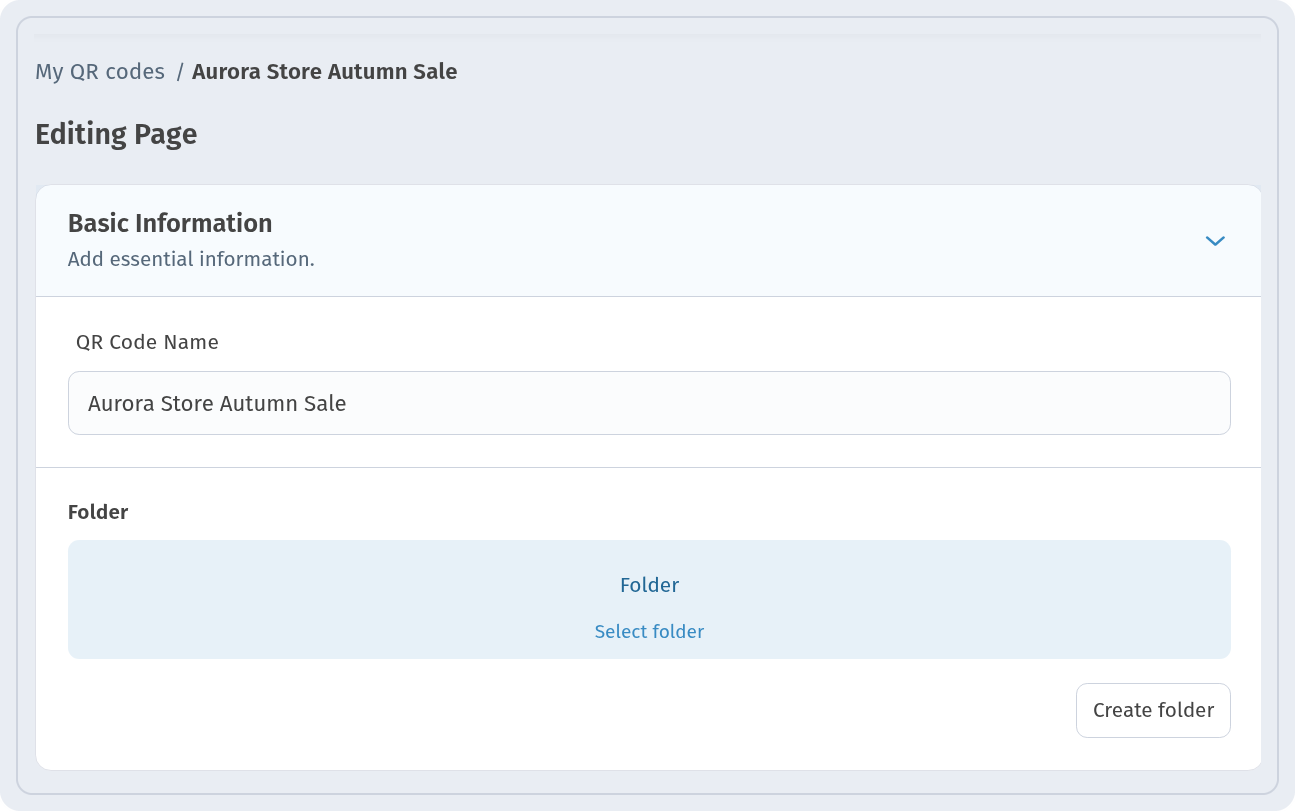Click the blue Folder text in the selection box
The width and height of the screenshot is (1295, 811).
[649, 585]
